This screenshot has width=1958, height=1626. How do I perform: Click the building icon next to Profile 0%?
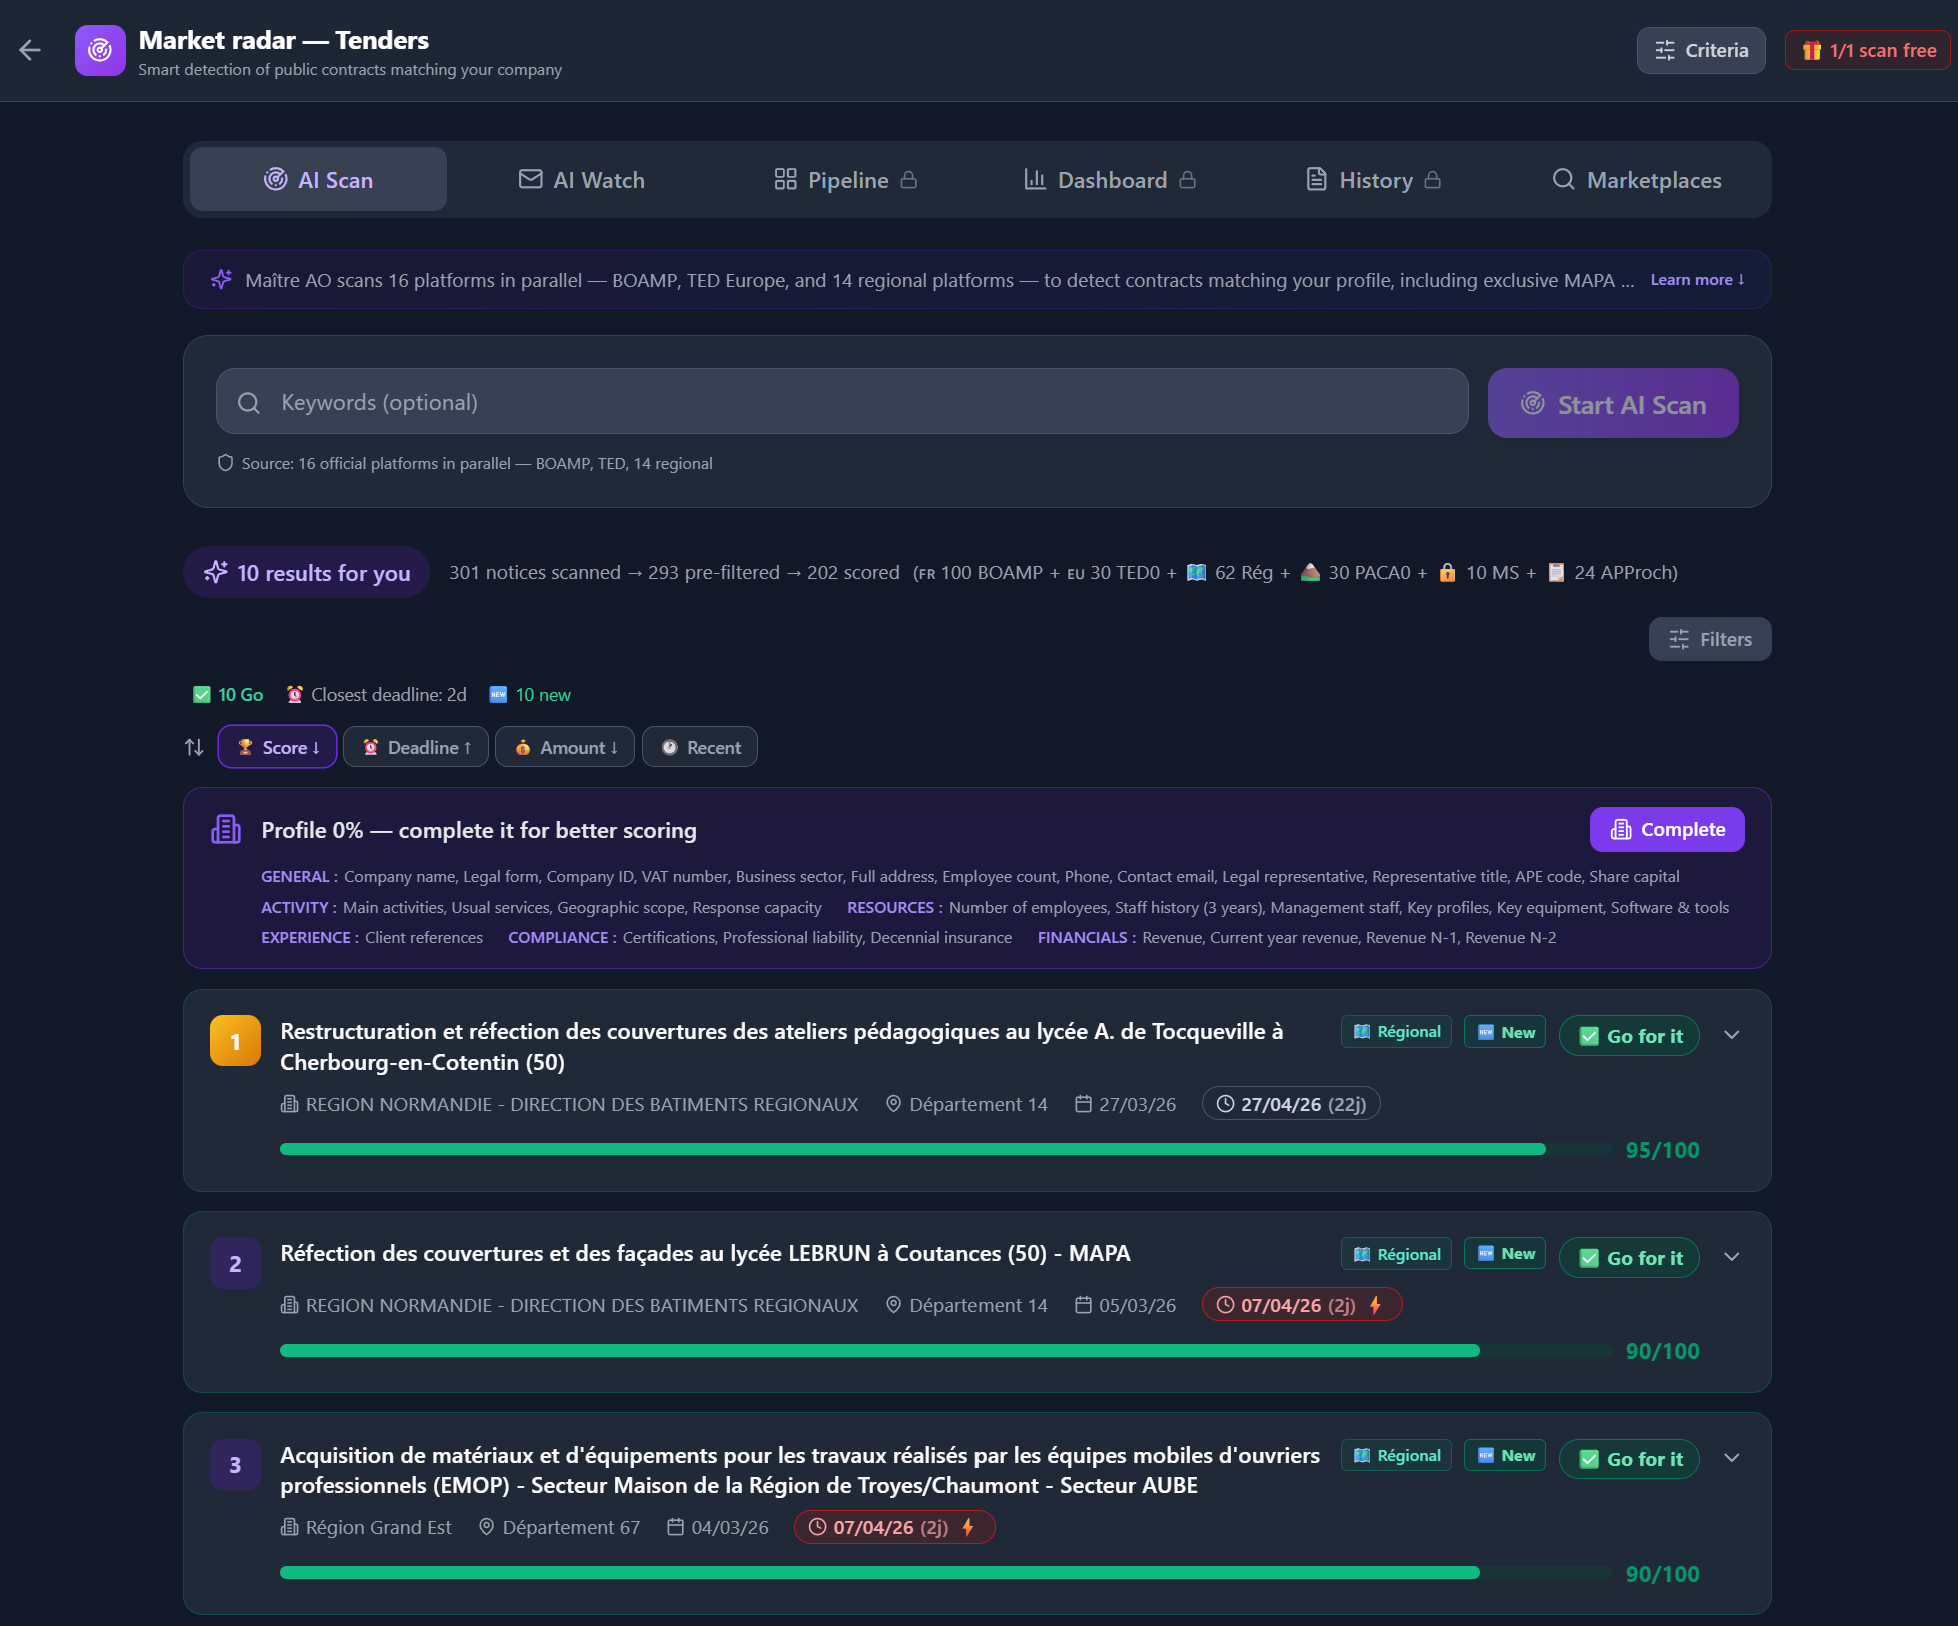pos(226,830)
